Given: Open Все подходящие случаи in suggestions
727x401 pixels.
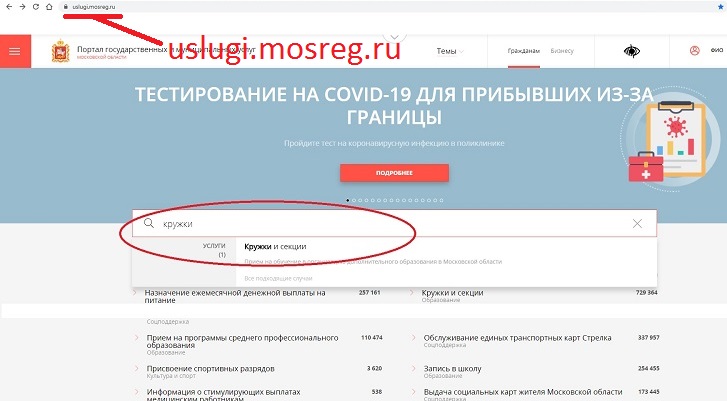Looking at the screenshot, I should [x=278, y=279].
